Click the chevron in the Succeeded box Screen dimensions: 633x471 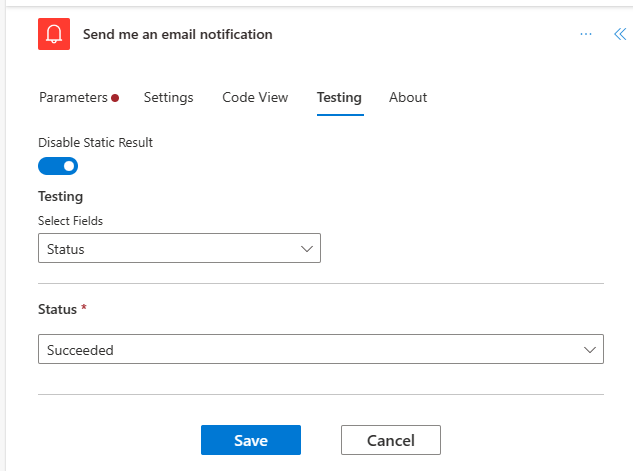[590, 349]
